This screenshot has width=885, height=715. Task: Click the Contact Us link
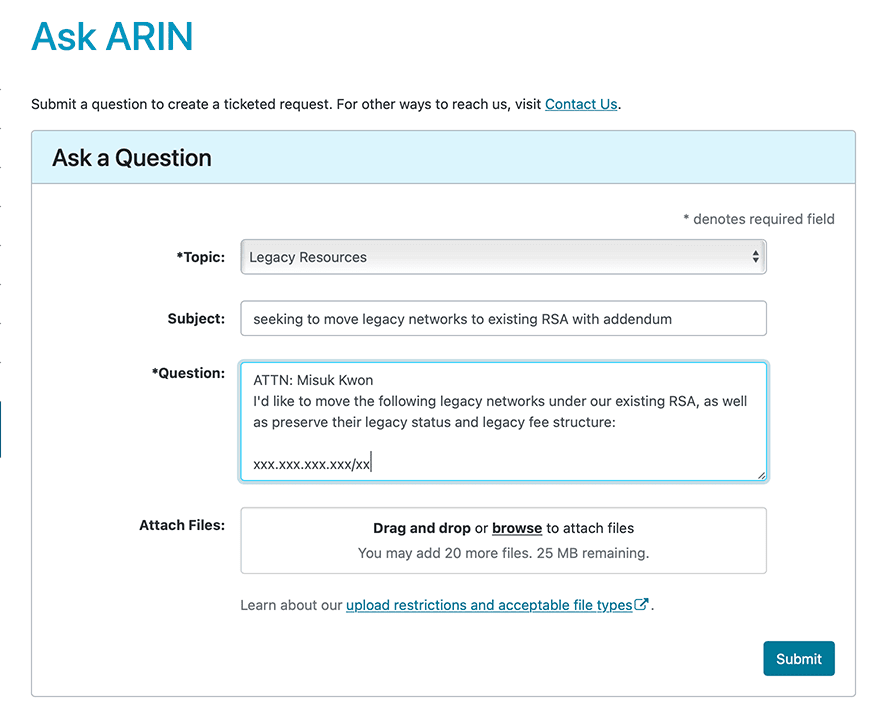(581, 104)
